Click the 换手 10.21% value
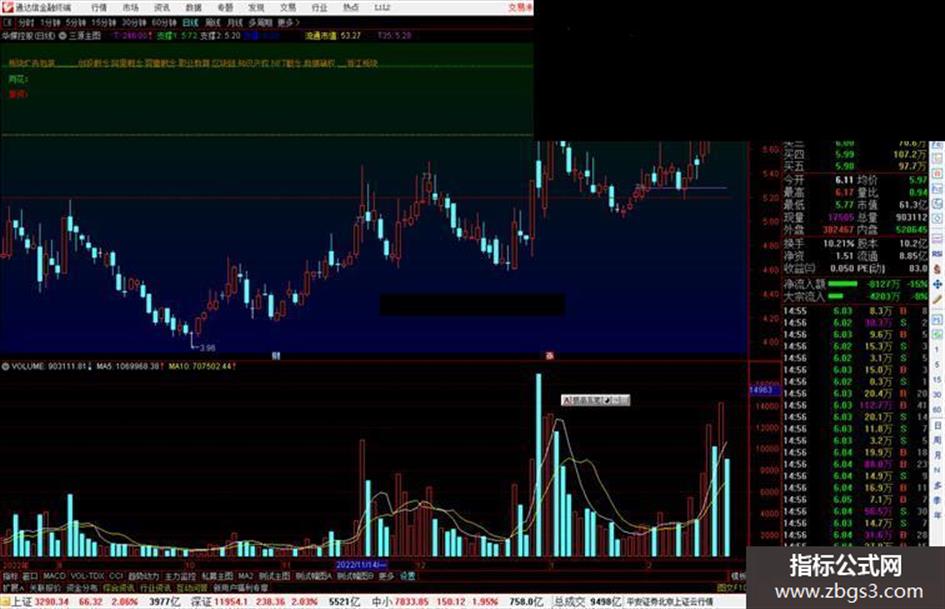The width and height of the screenshot is (945, 609). click(839, 244)
